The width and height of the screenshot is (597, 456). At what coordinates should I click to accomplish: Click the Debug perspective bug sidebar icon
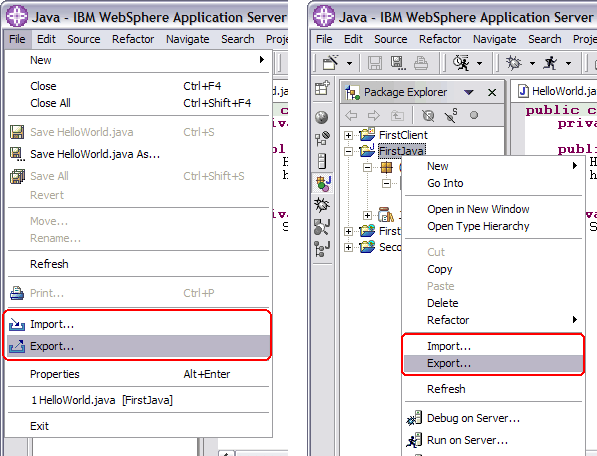pos(322,205)
